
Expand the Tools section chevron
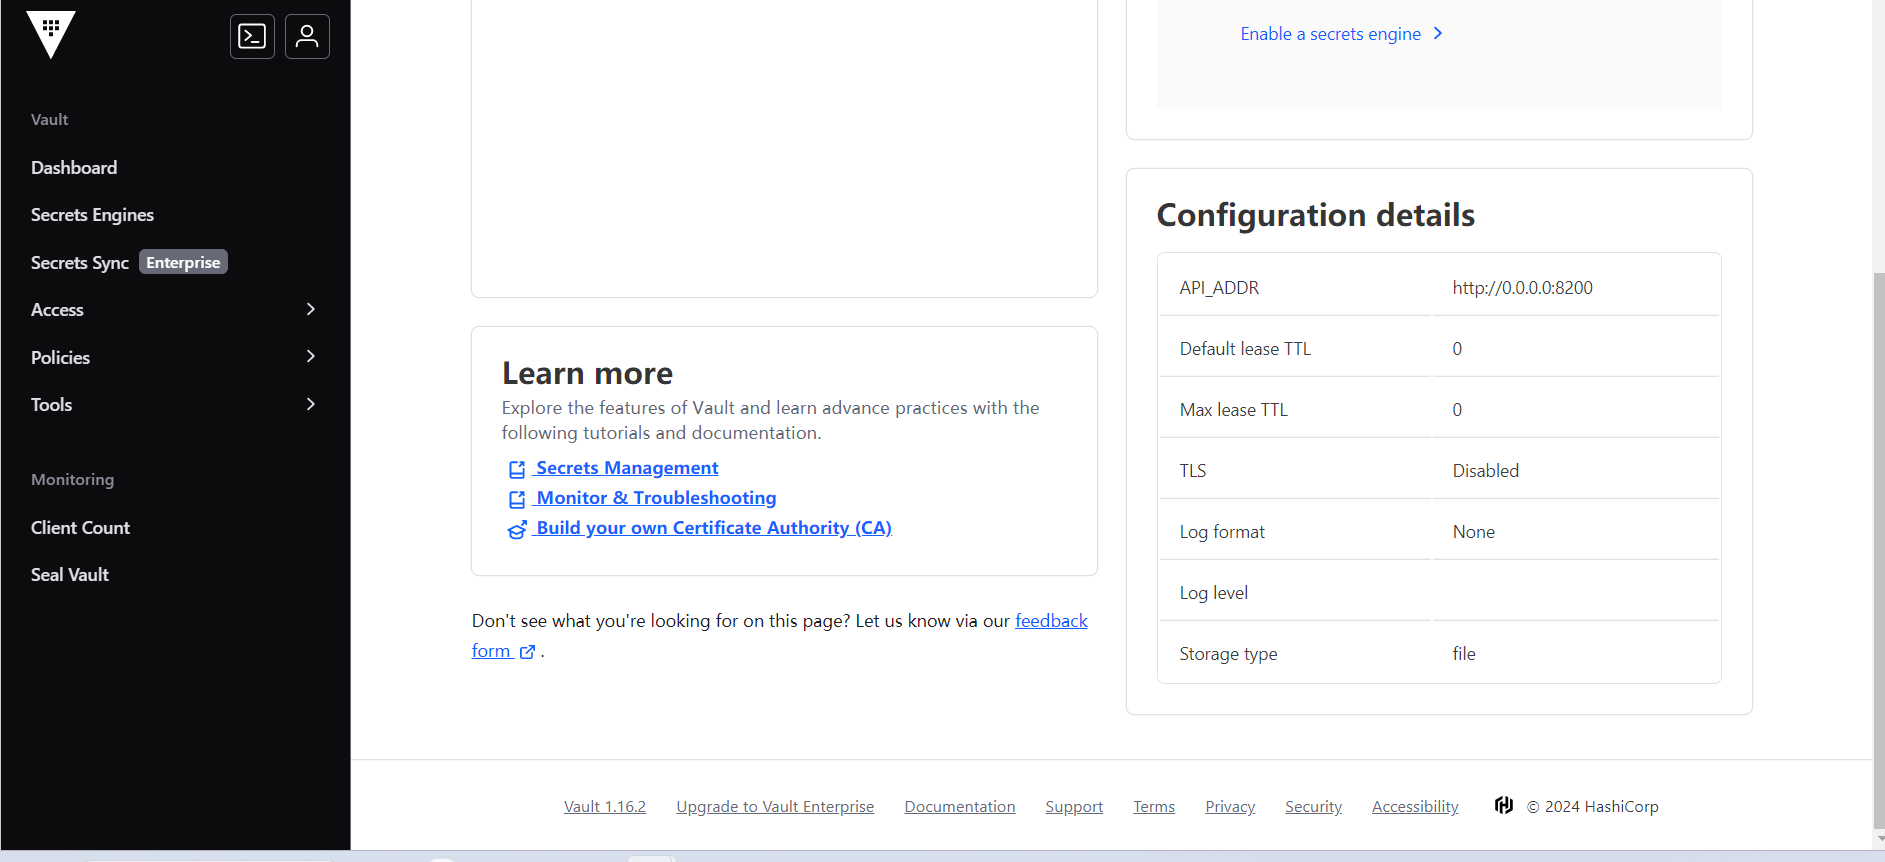[311, 404]
